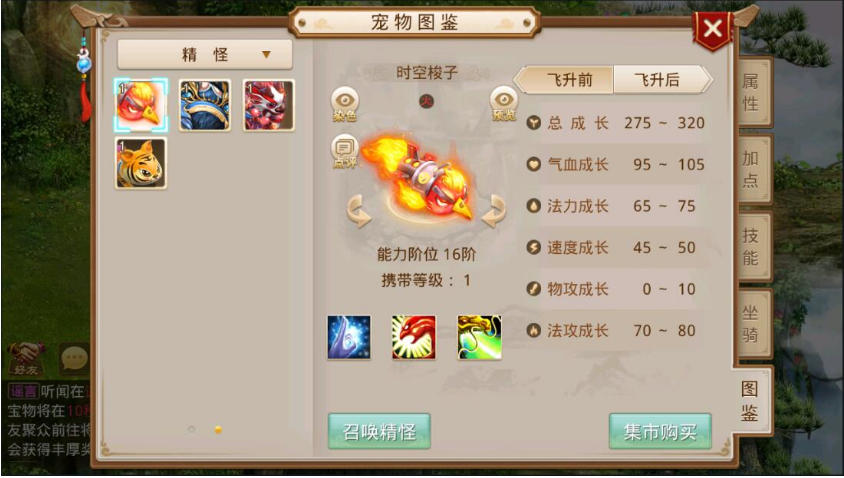Image resolution: width=844 pixels, height=478 pixels.
Task: Rotate pet model with left arrow
Action: click(358, 211)
